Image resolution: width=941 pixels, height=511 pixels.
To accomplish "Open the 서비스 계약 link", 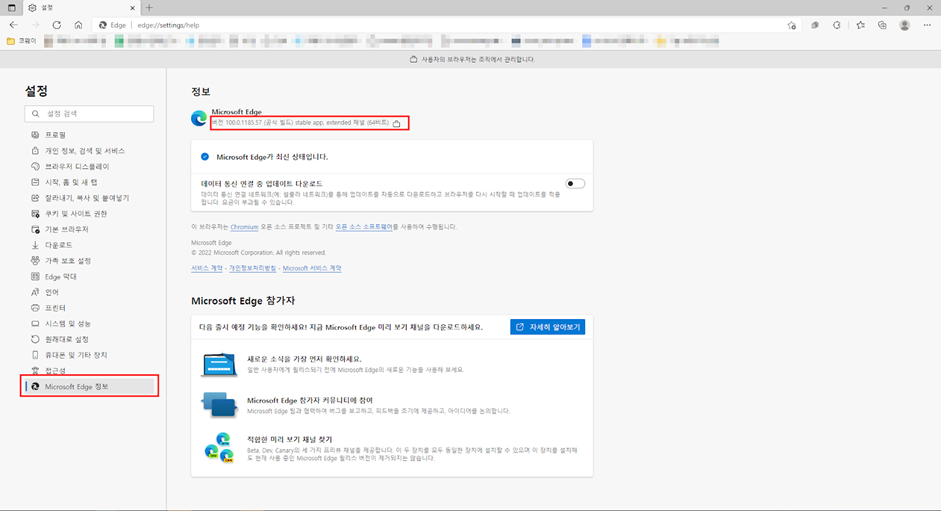I will pyautogui.click(x=206, y=268).
